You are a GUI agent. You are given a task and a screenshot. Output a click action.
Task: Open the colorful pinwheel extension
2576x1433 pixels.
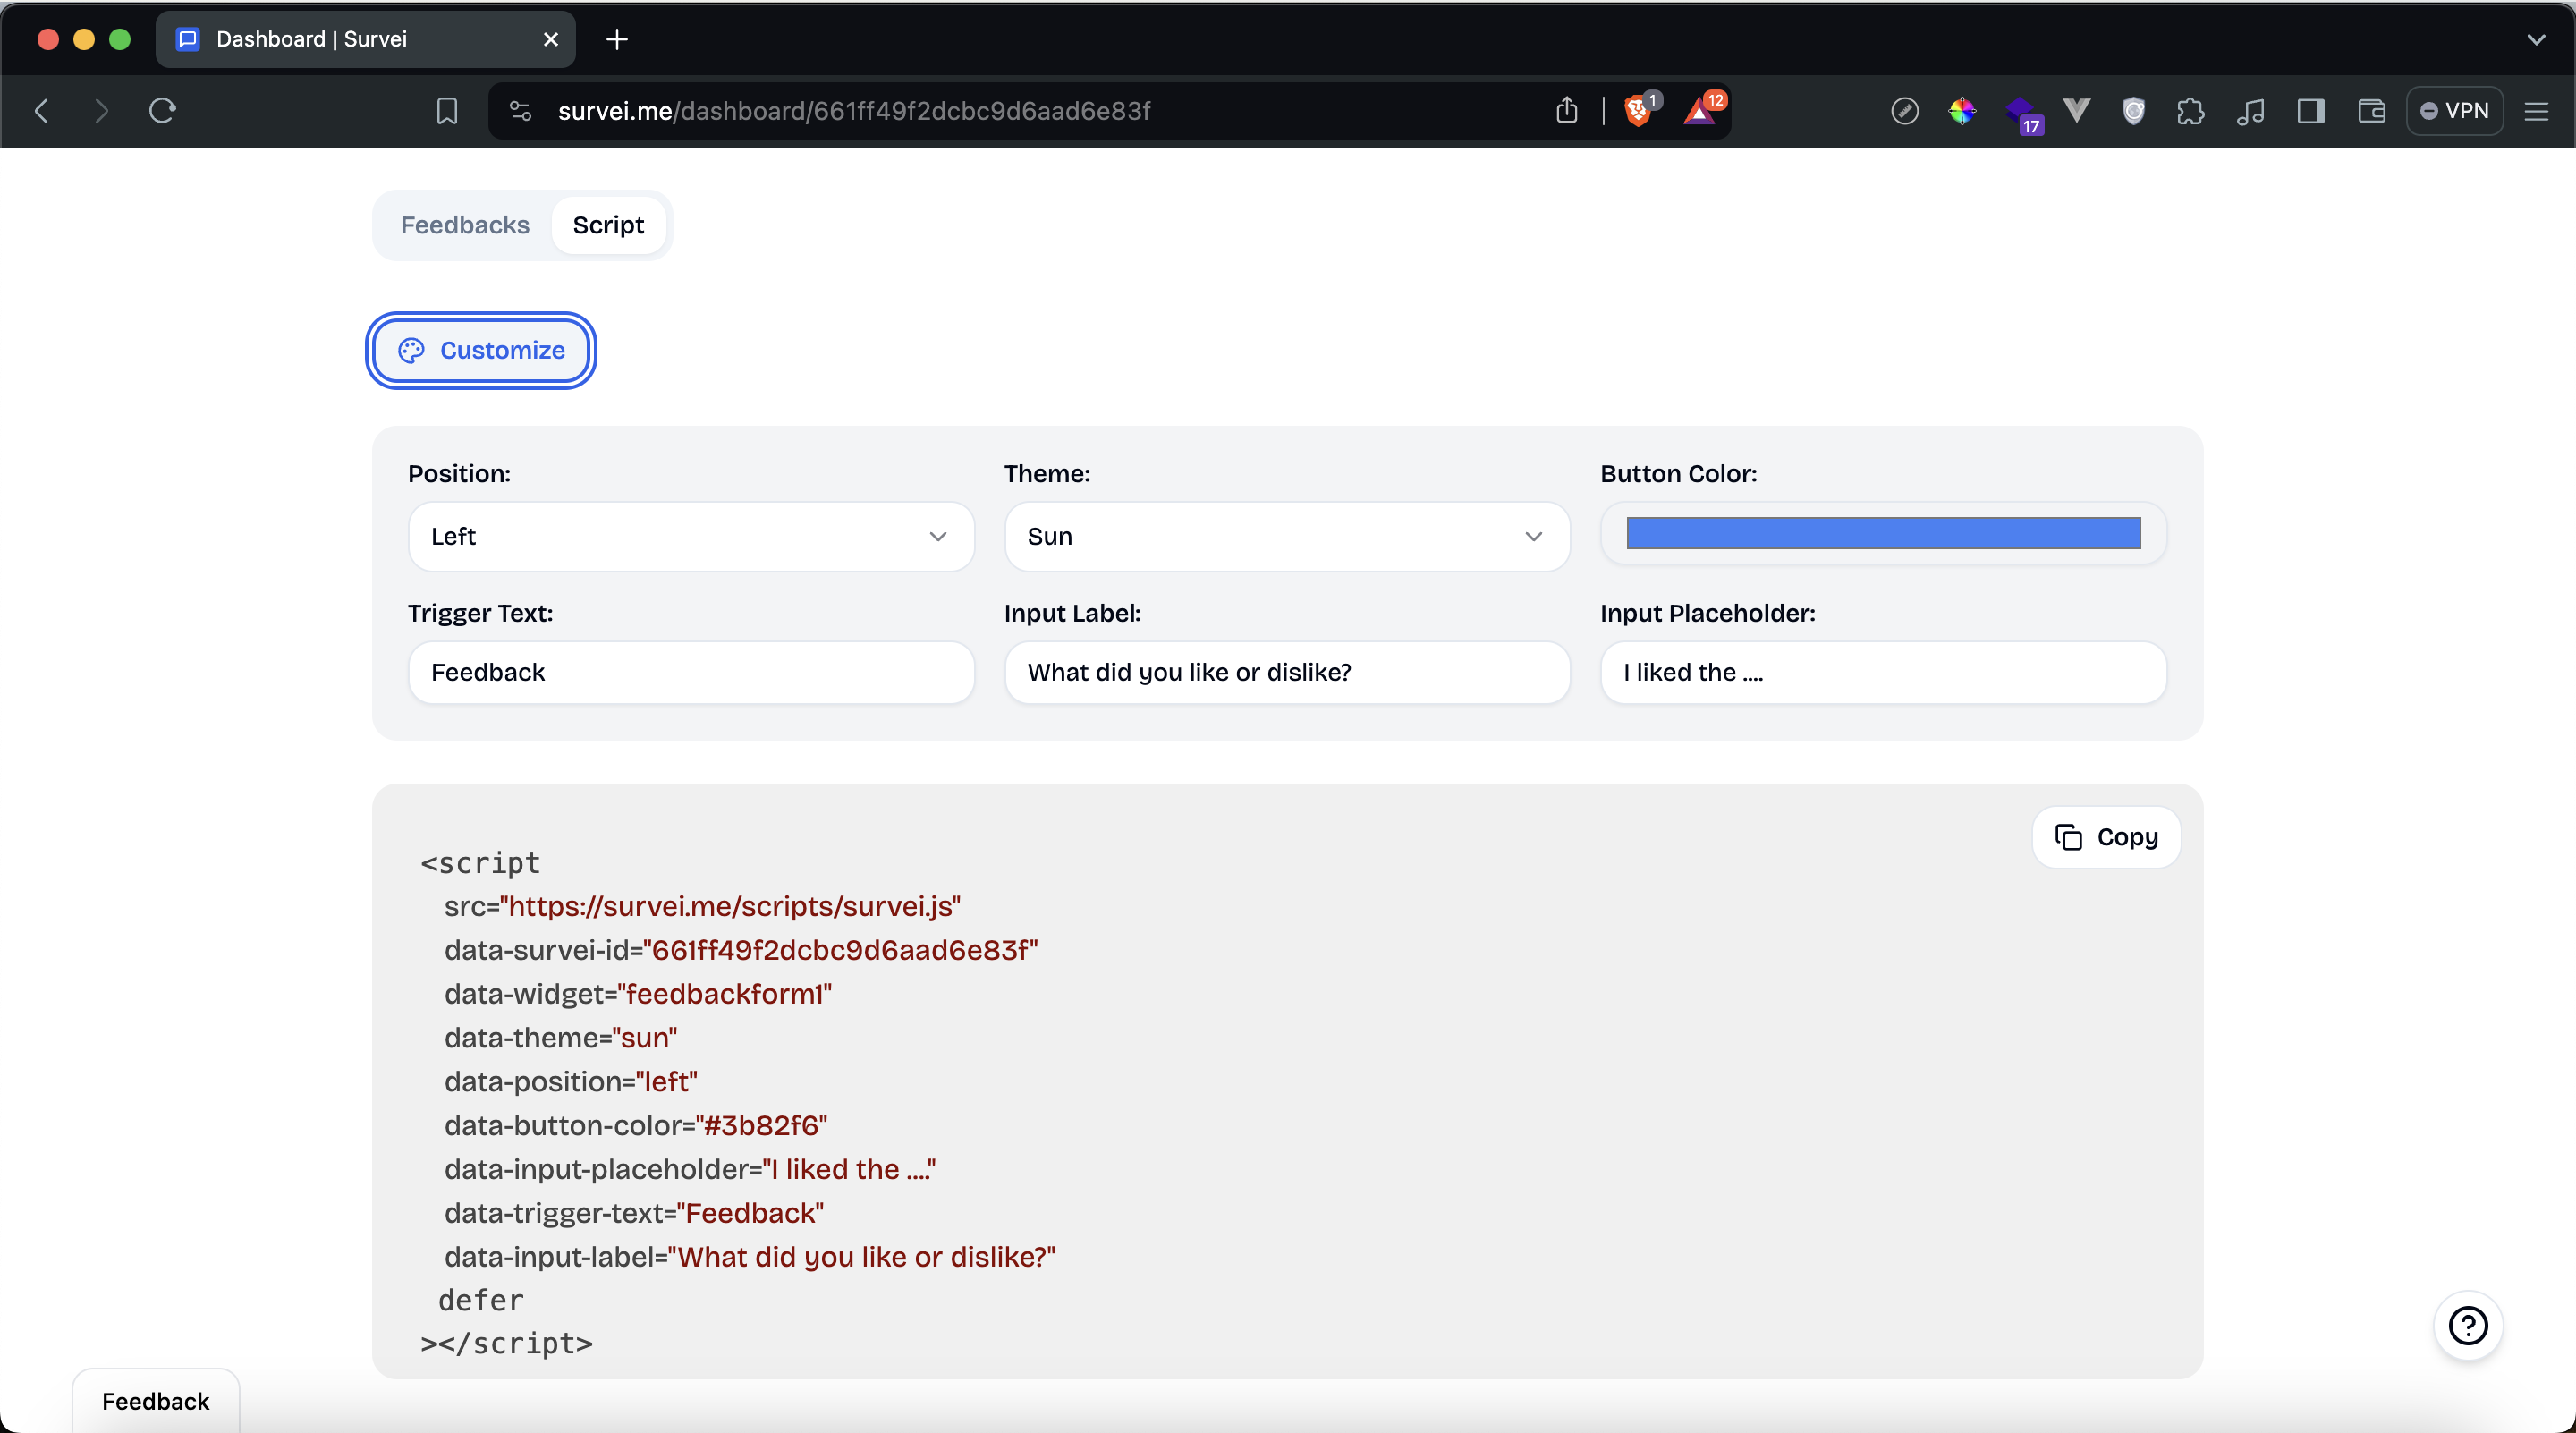(1962, 111)
